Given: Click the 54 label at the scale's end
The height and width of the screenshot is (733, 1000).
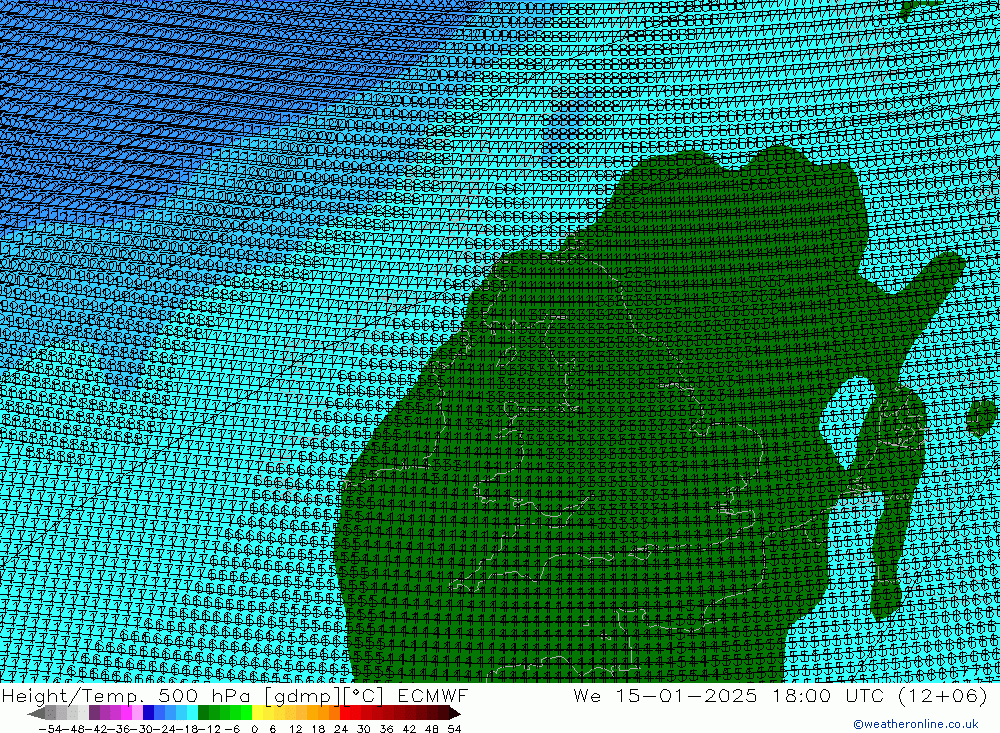Looking at the screenshot, I should [454, 729].
